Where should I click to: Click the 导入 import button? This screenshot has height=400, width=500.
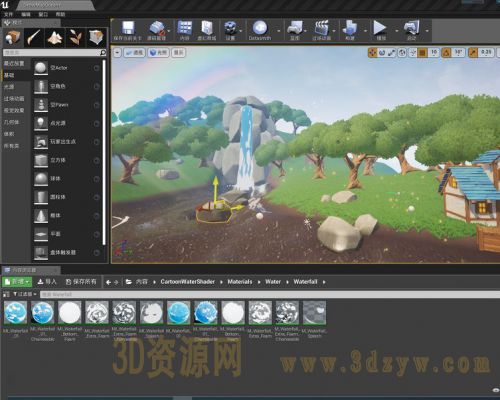47,282
